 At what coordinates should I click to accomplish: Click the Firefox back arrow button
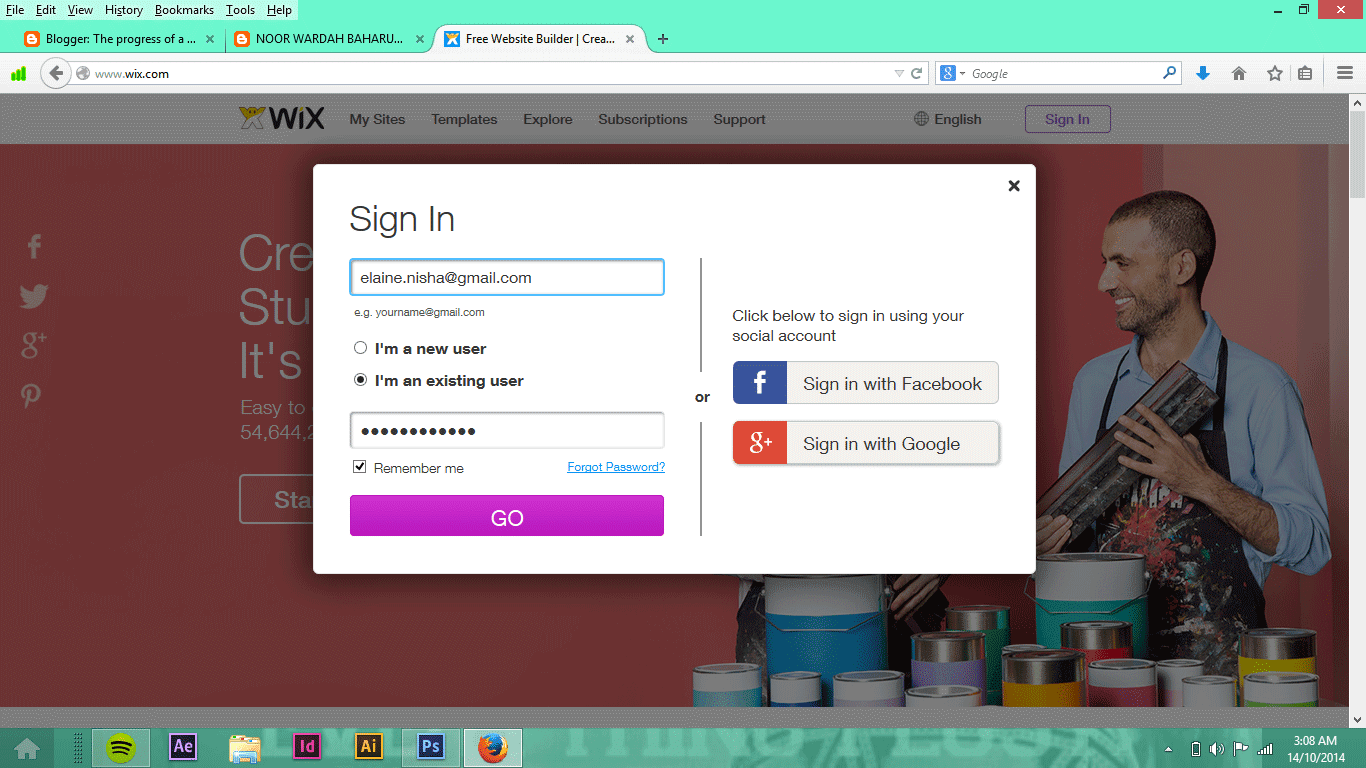click(55, 73)
